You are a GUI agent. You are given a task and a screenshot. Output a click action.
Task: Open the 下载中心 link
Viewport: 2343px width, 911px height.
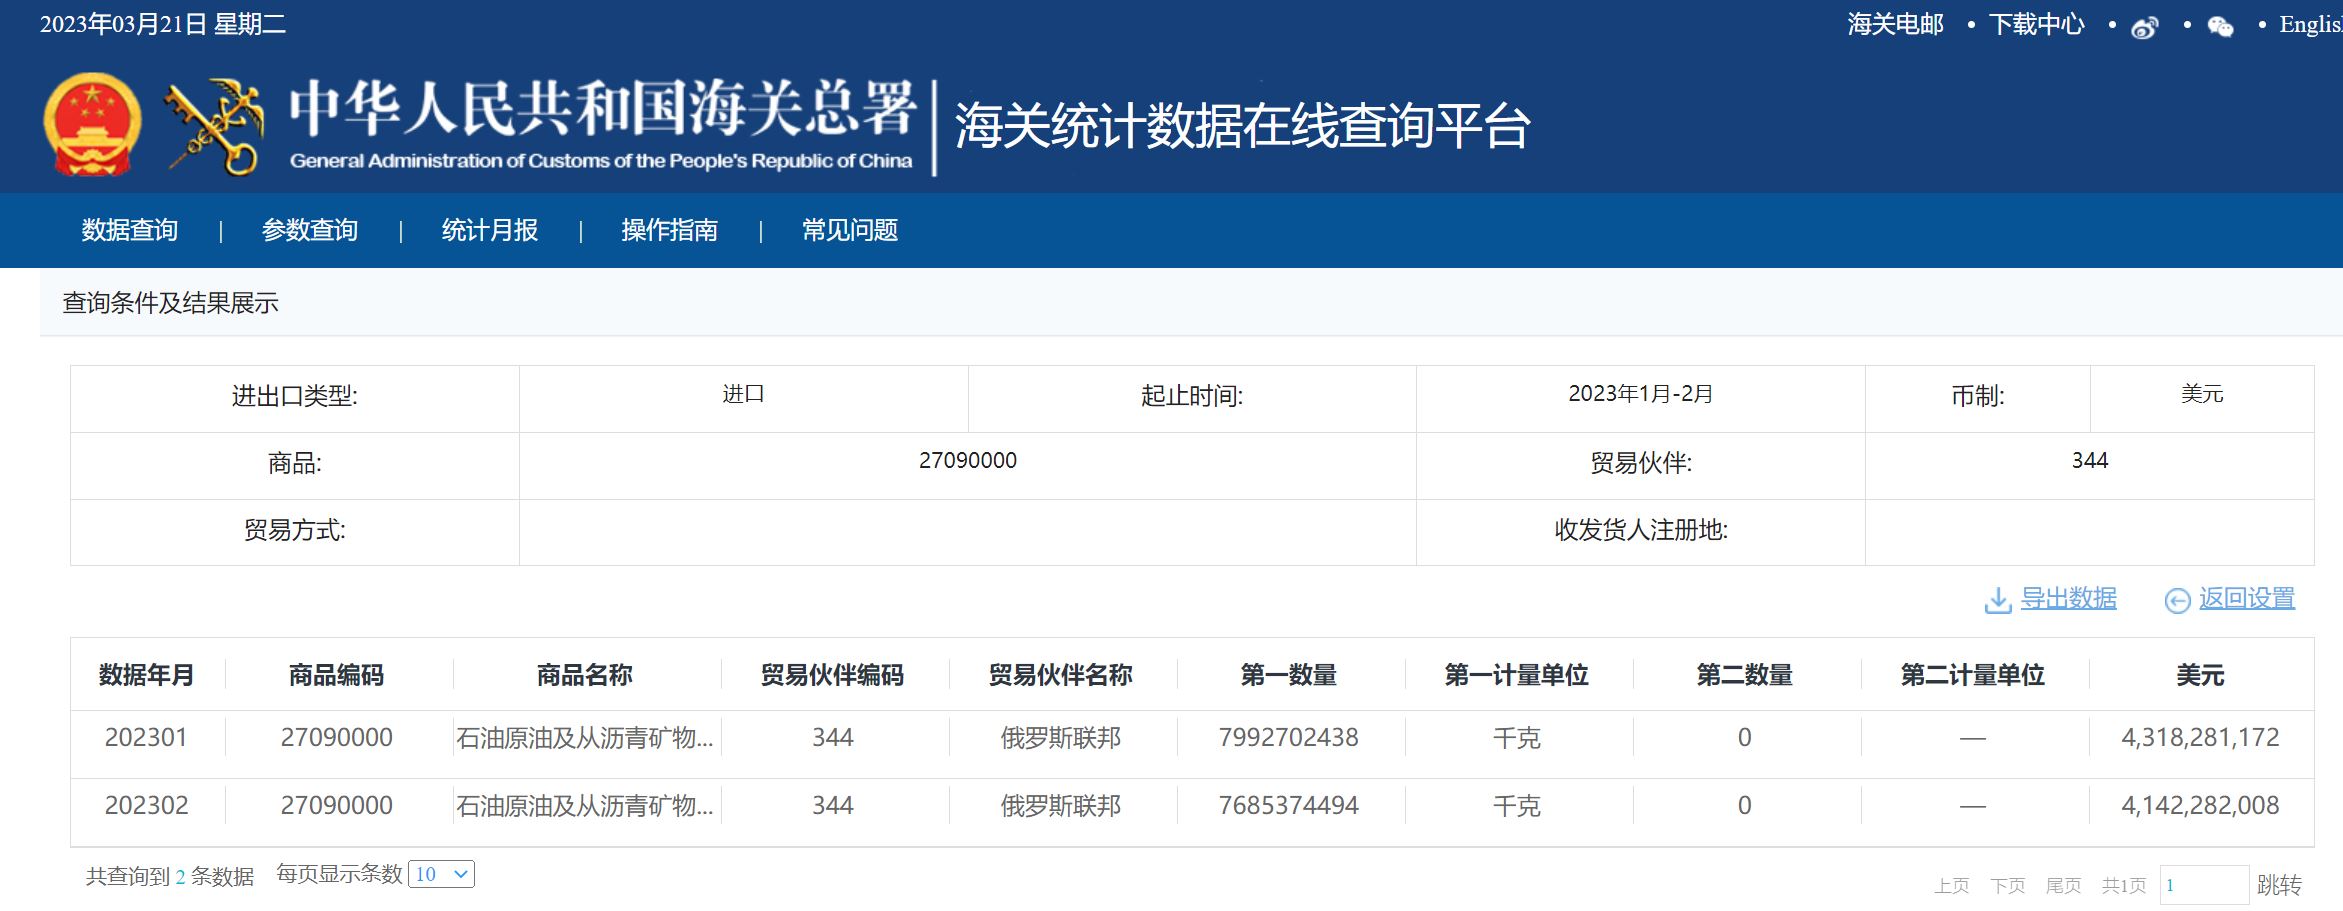pos(2036,24)
